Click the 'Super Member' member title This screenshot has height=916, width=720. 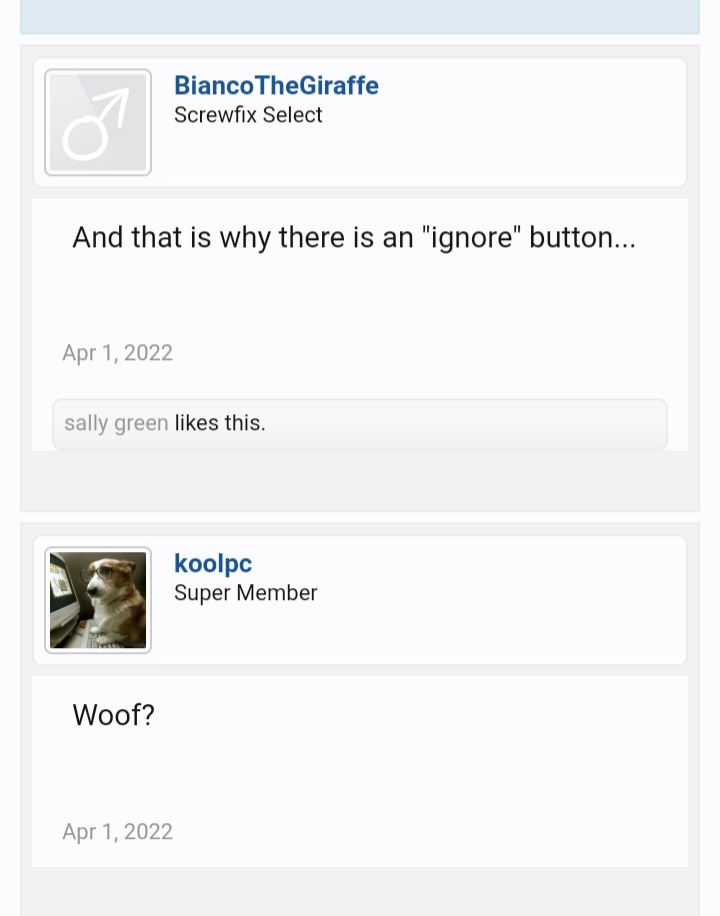[x=245, y=592]
